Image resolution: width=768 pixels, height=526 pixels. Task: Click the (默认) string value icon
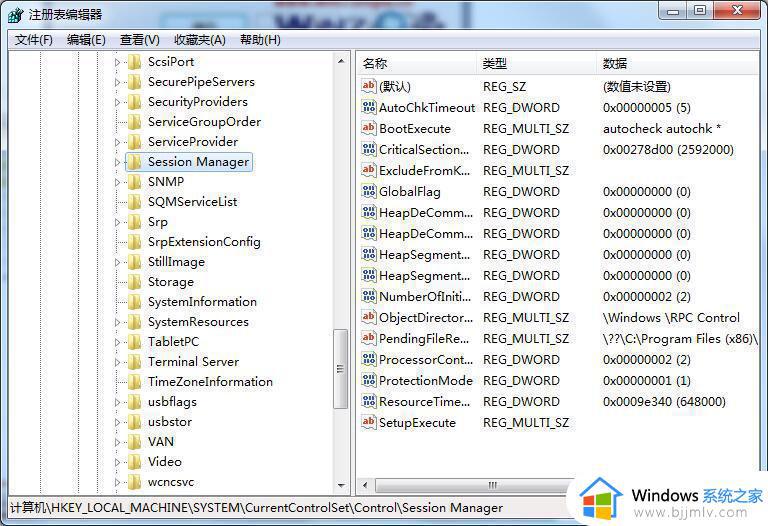369,86
